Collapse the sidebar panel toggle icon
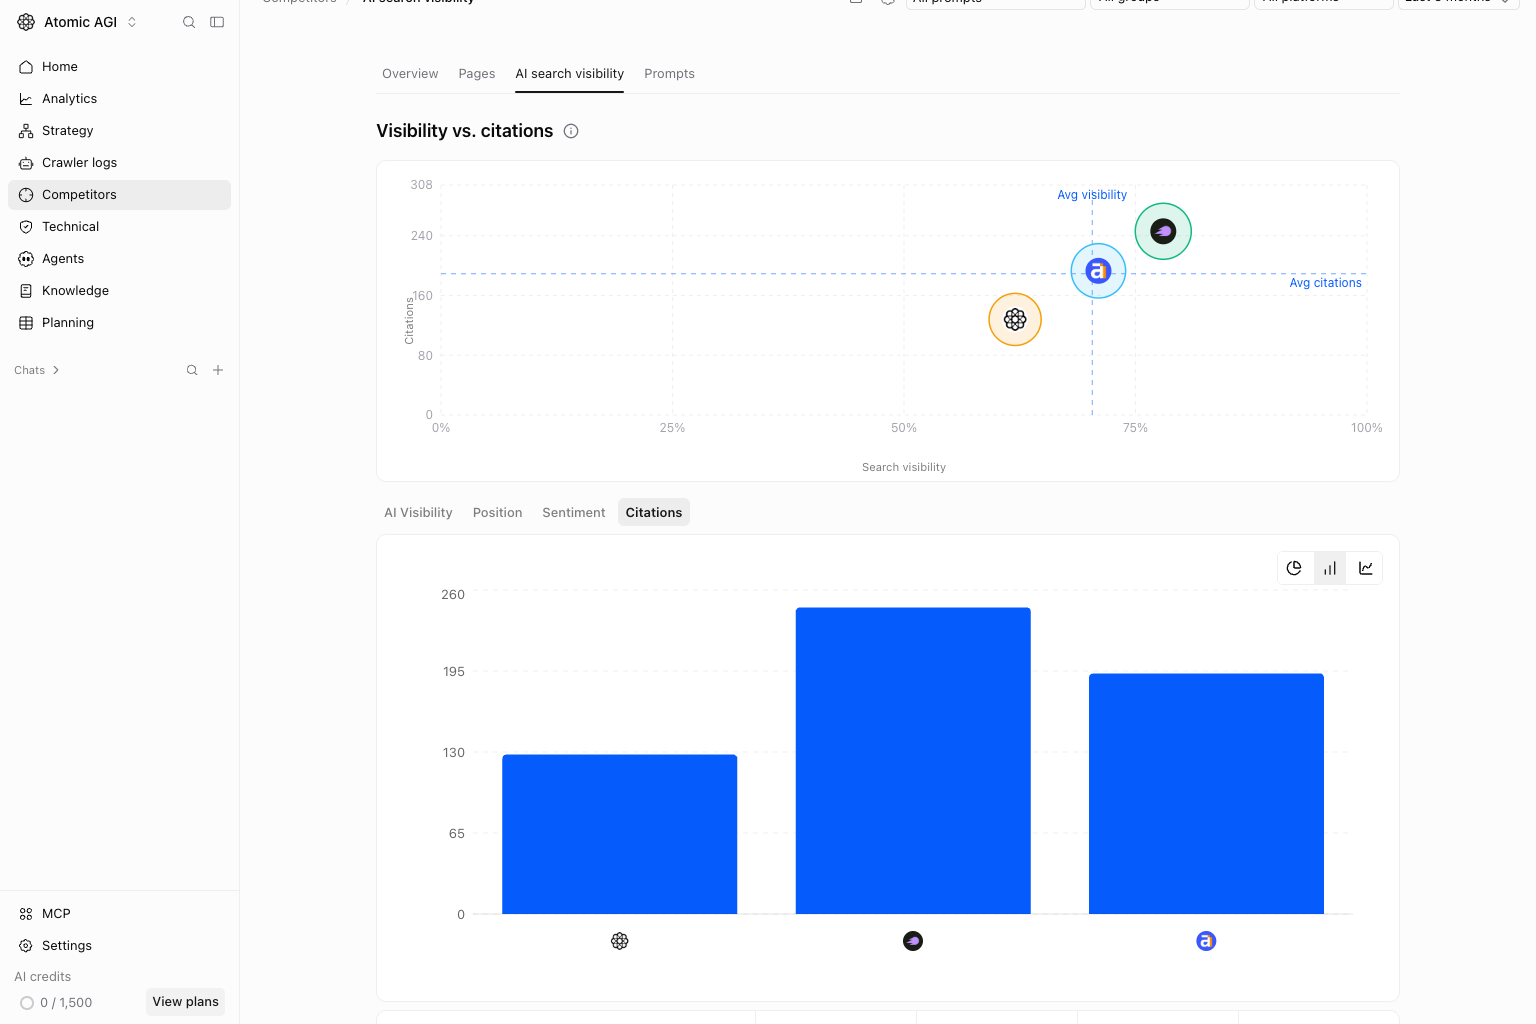 217,22
